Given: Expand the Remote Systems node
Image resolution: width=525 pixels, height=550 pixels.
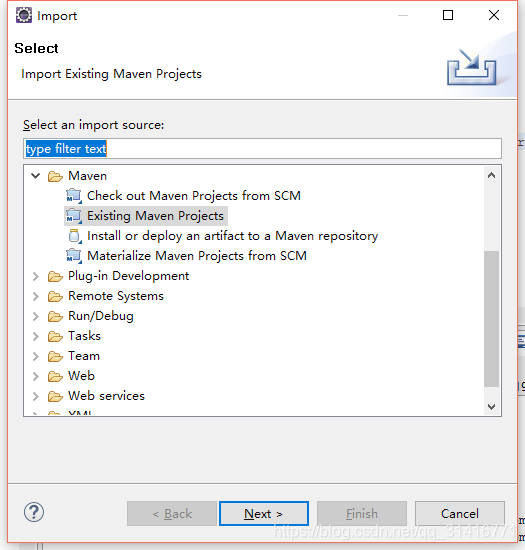Looking at the screenshot, I should 35,296.
